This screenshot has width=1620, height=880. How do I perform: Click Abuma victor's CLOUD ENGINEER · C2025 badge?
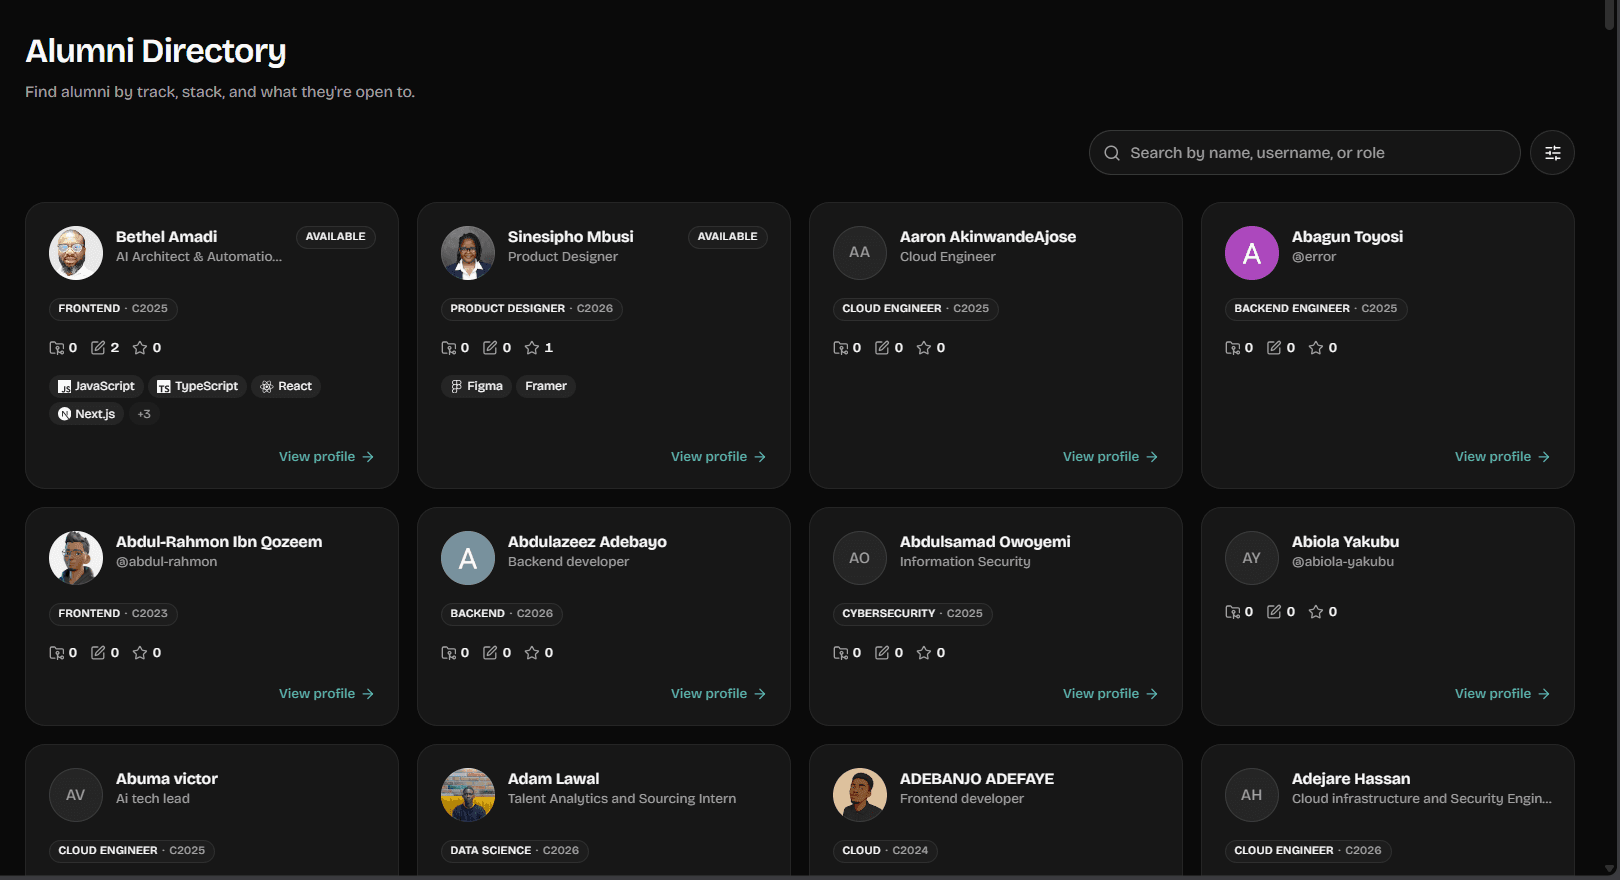tap(132, 851)
